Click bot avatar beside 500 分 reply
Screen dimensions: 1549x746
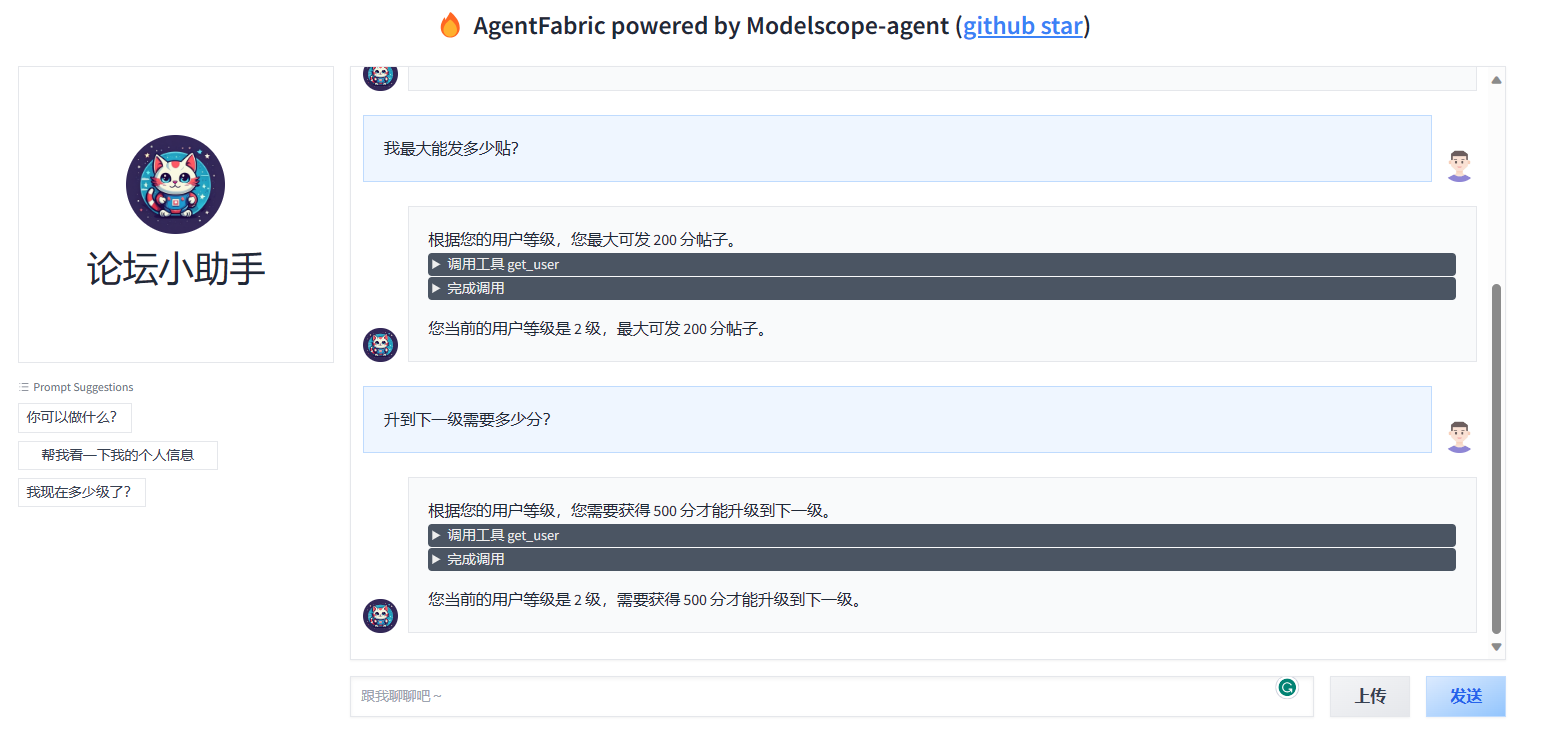[x=380, y=616]
